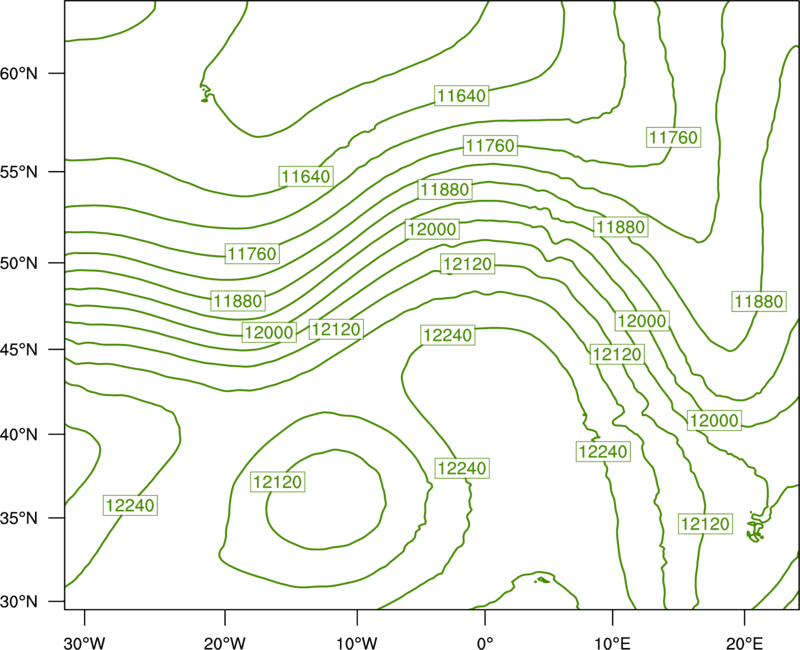Viewport: 800px width, 650px height.
Task: Click the 60°N latitude axis label
Action: [x=19, y=73]
